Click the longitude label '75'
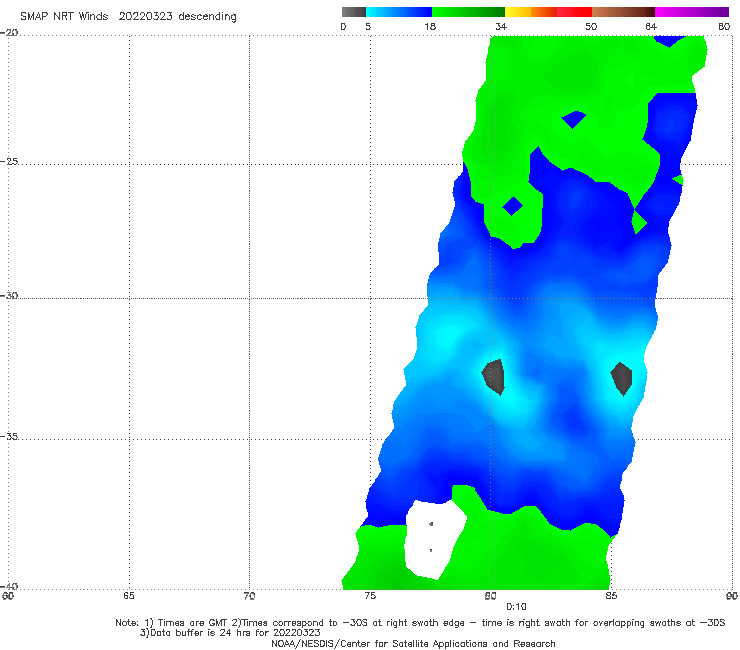Viewport: 740px width, 650px height. click(x=370, y=596)
